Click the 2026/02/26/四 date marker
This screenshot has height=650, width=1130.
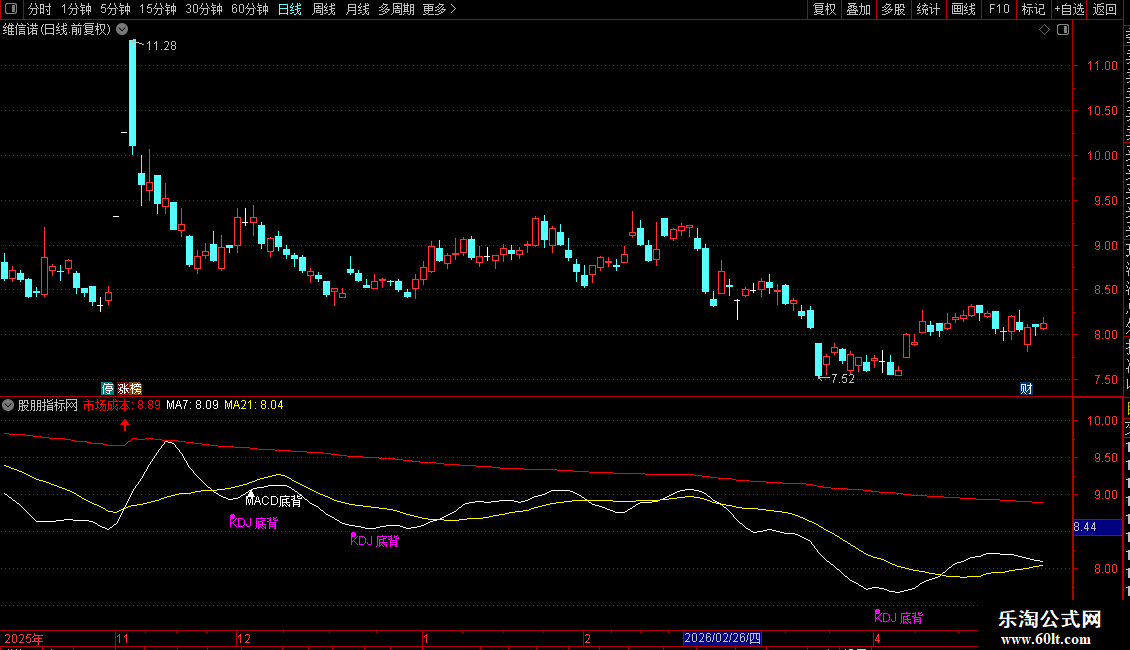(x=722, y=638)
